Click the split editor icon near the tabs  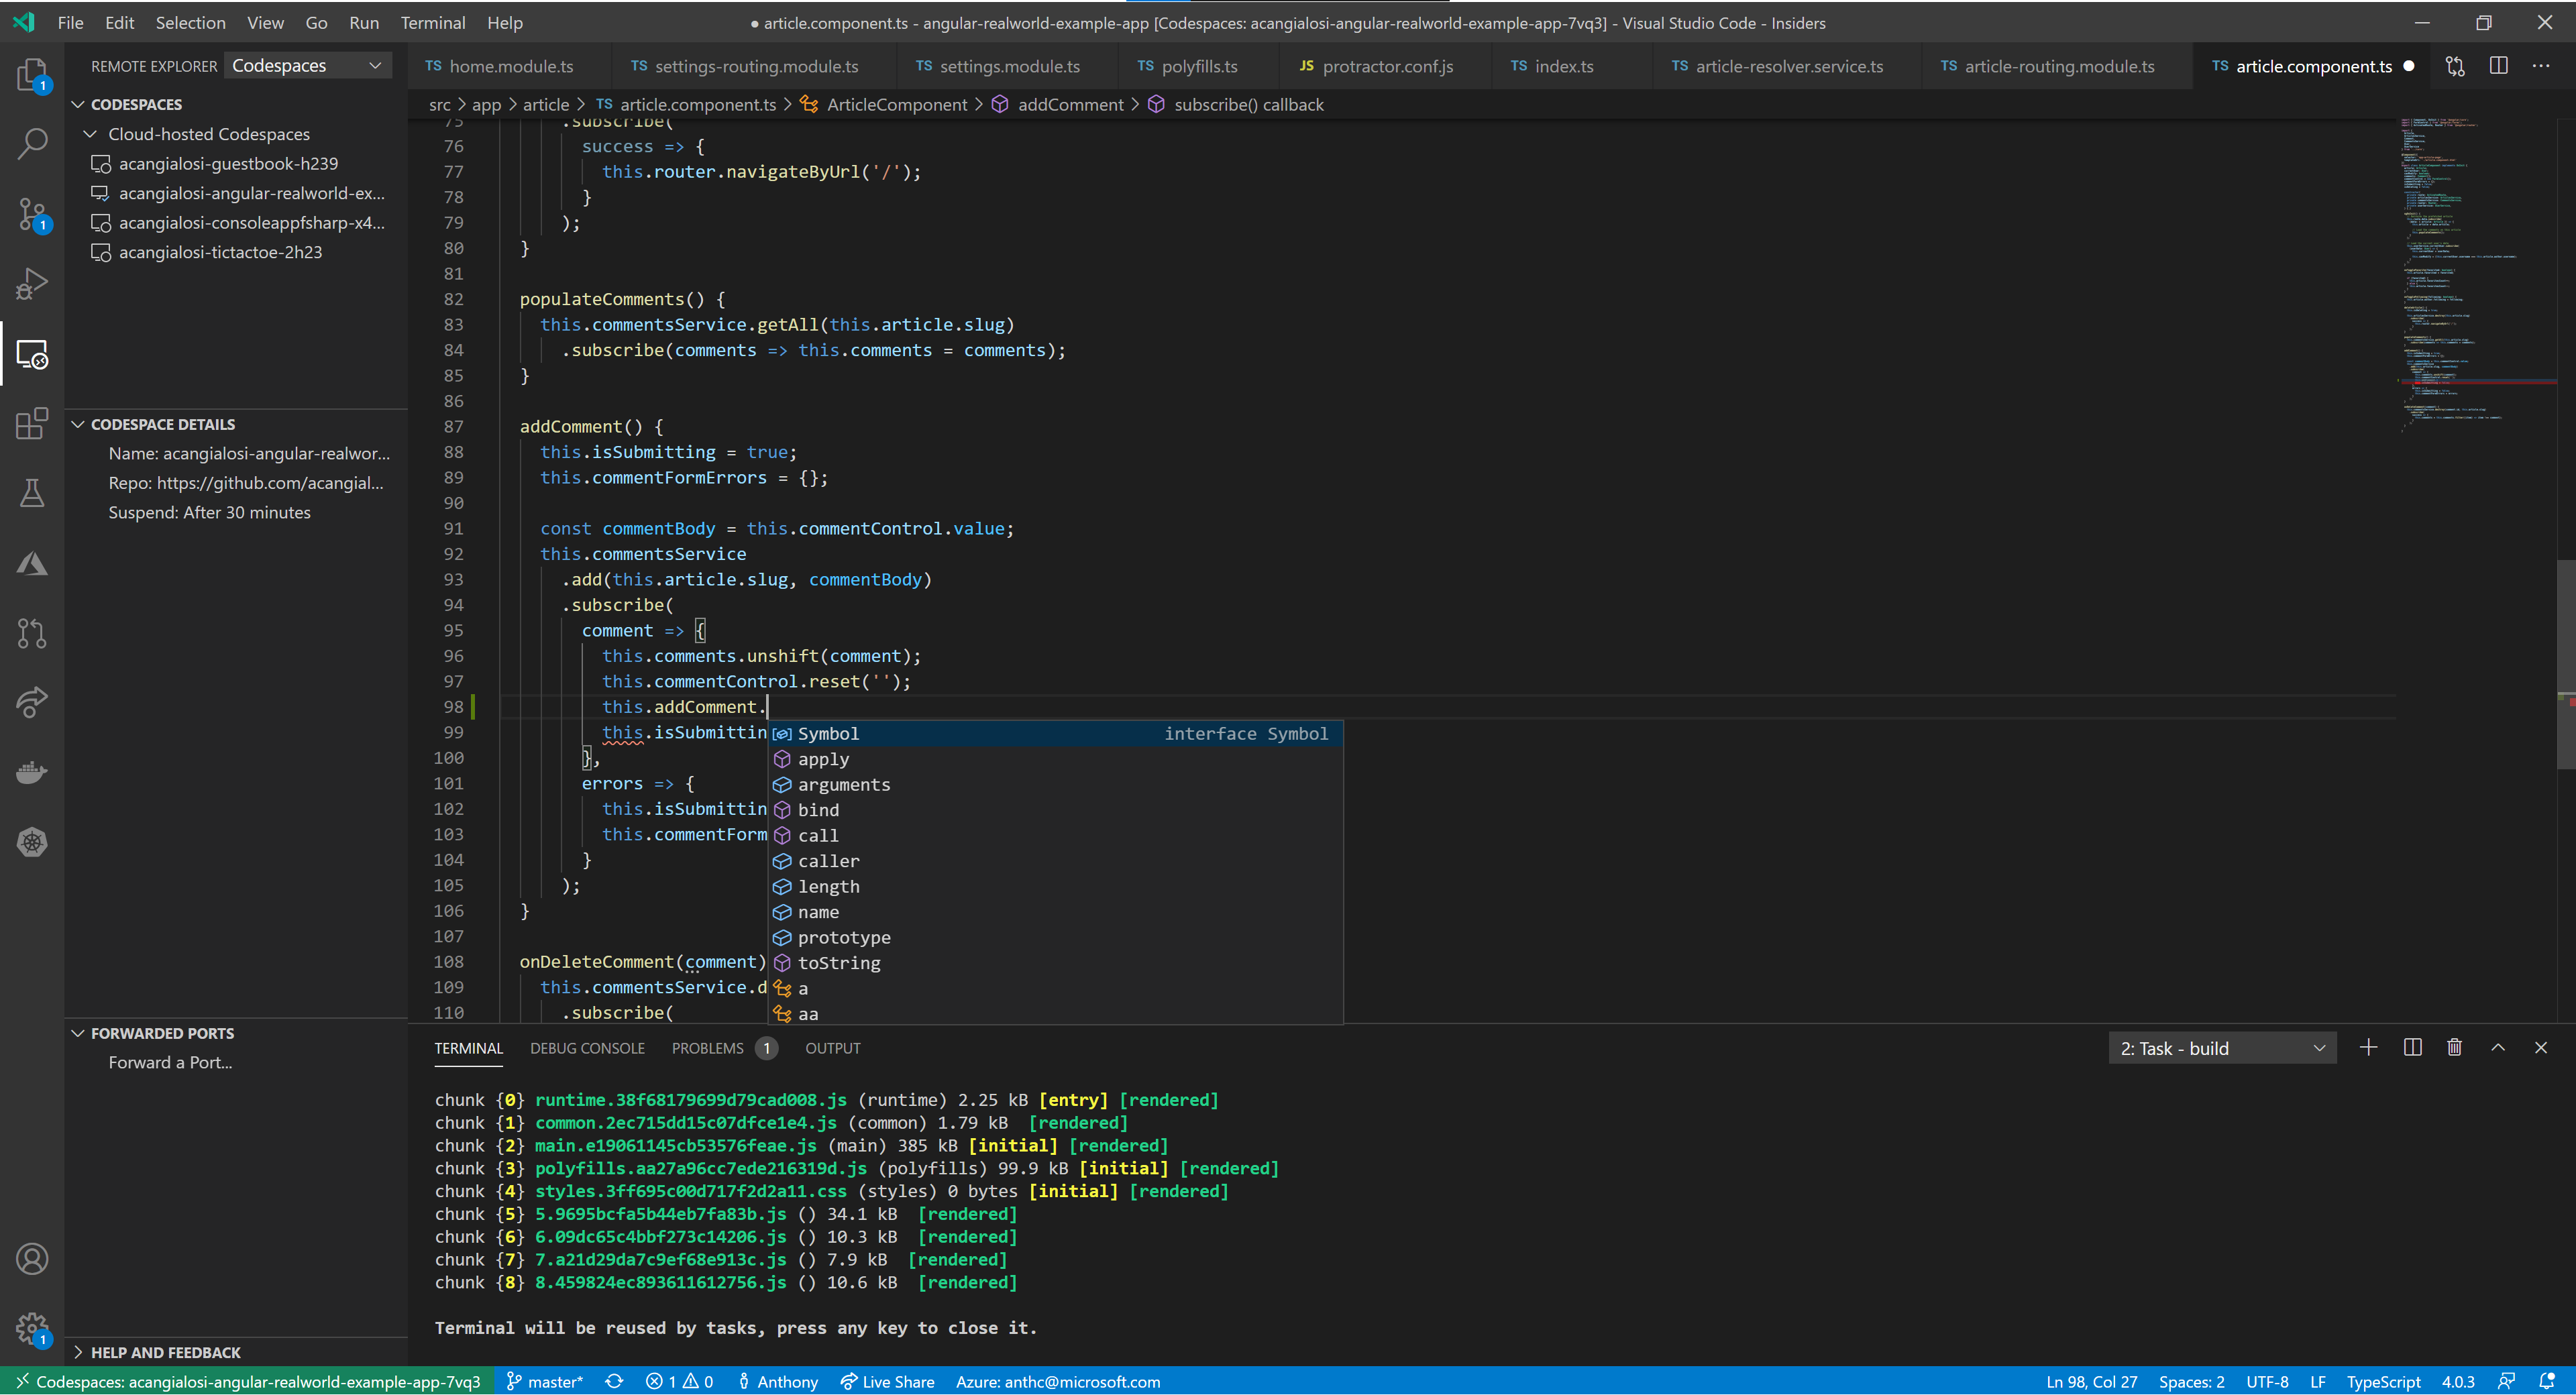[x=2498, y=66]
